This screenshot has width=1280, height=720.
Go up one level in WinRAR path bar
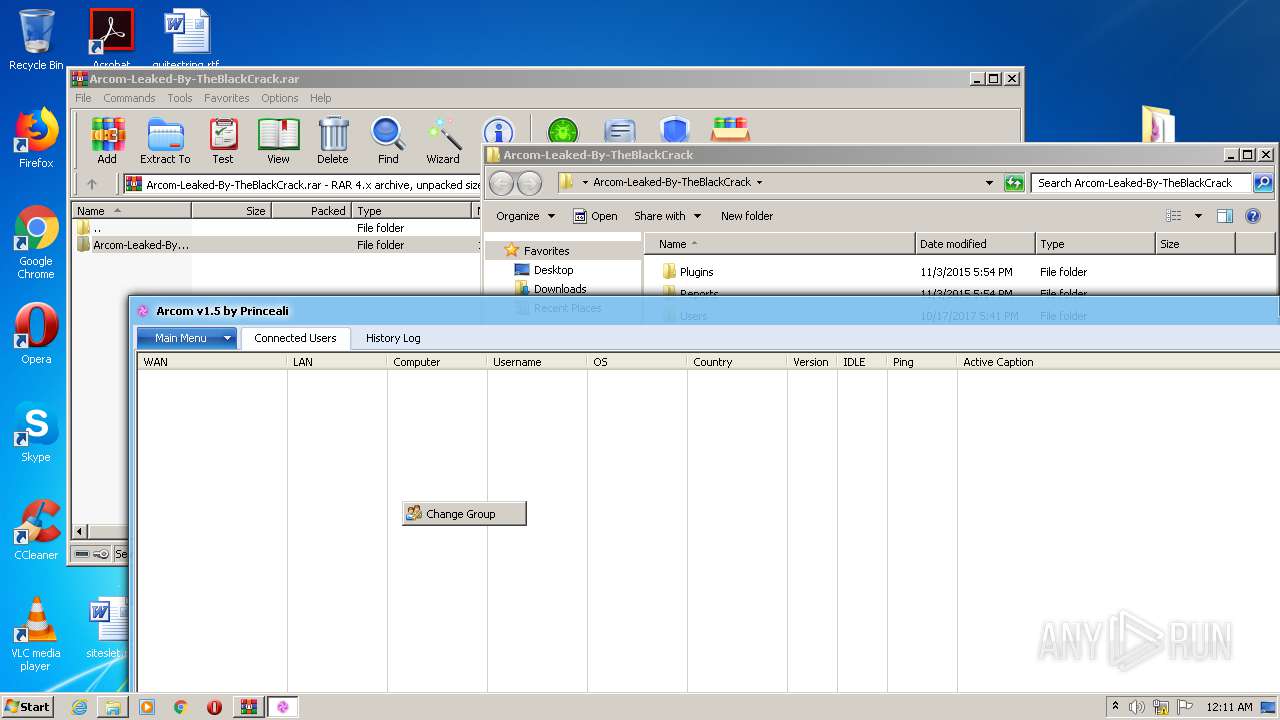point(92,184)
